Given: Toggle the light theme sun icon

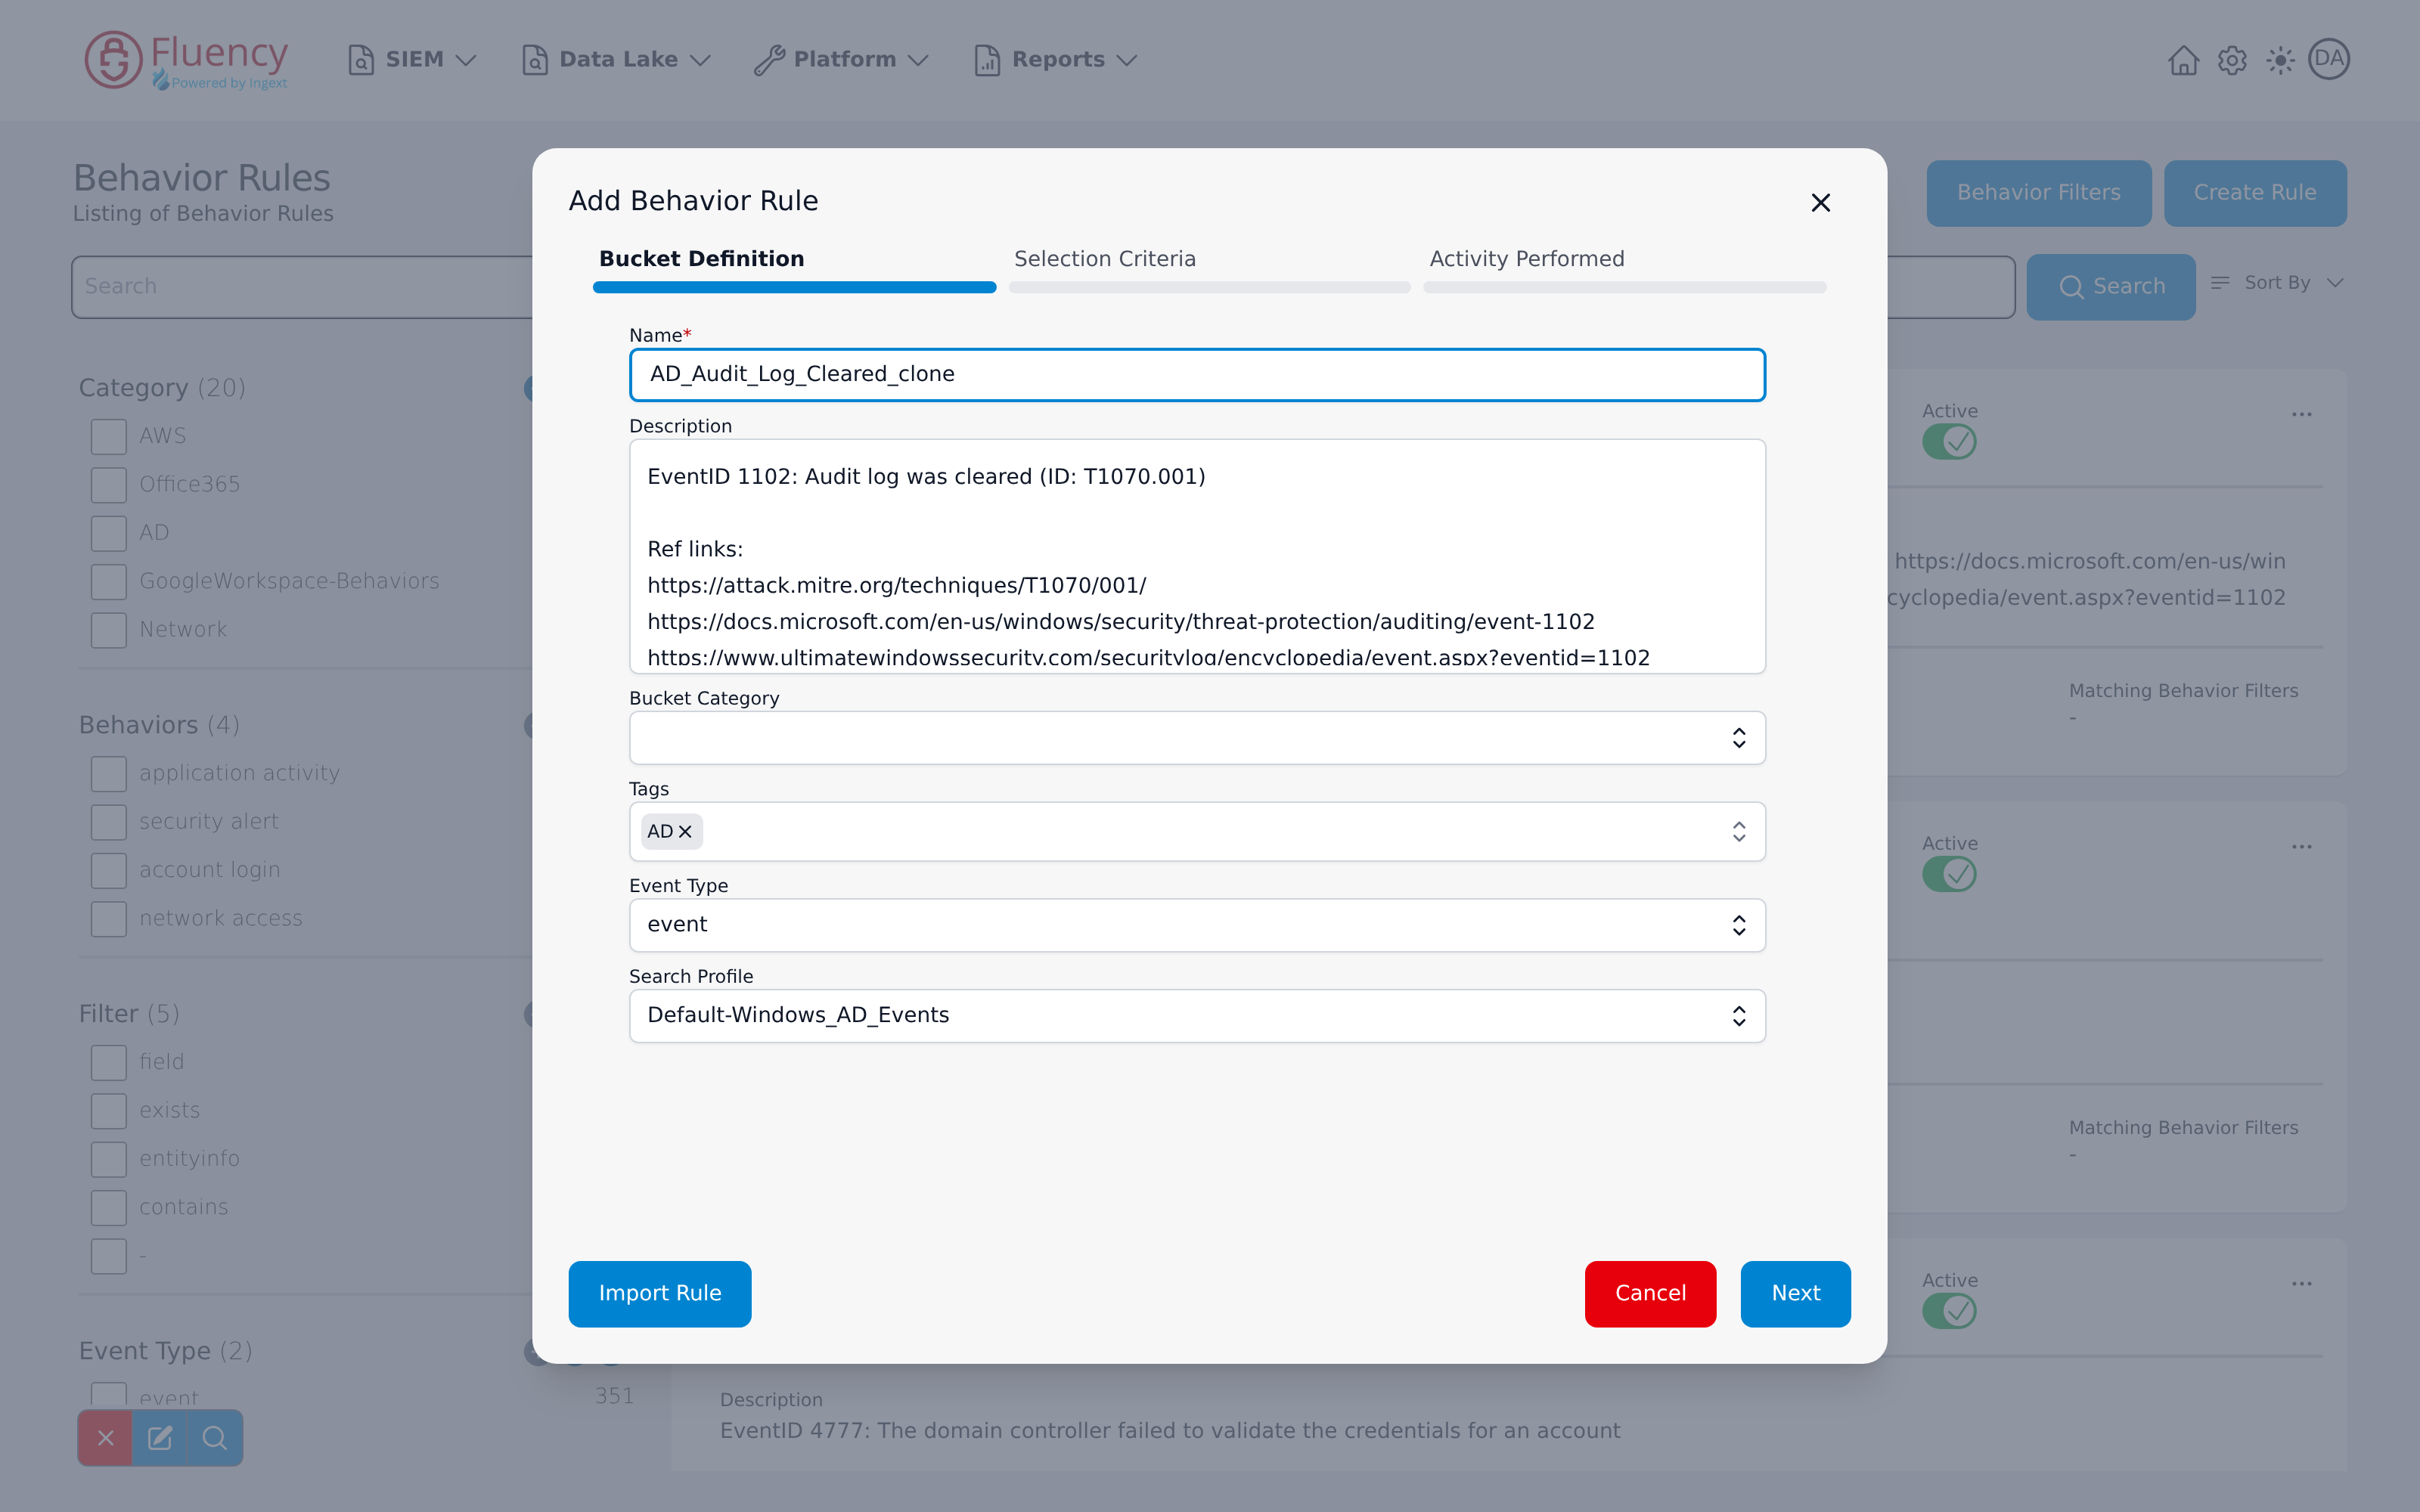Looking at the screenshot, I should [2280, 60].
